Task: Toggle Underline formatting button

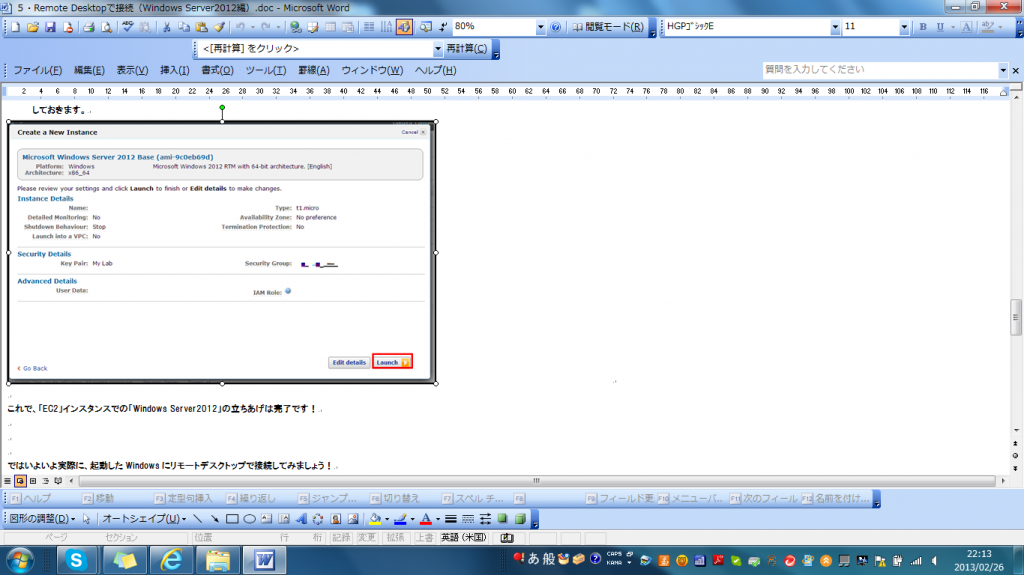Action: click(940, 27)
